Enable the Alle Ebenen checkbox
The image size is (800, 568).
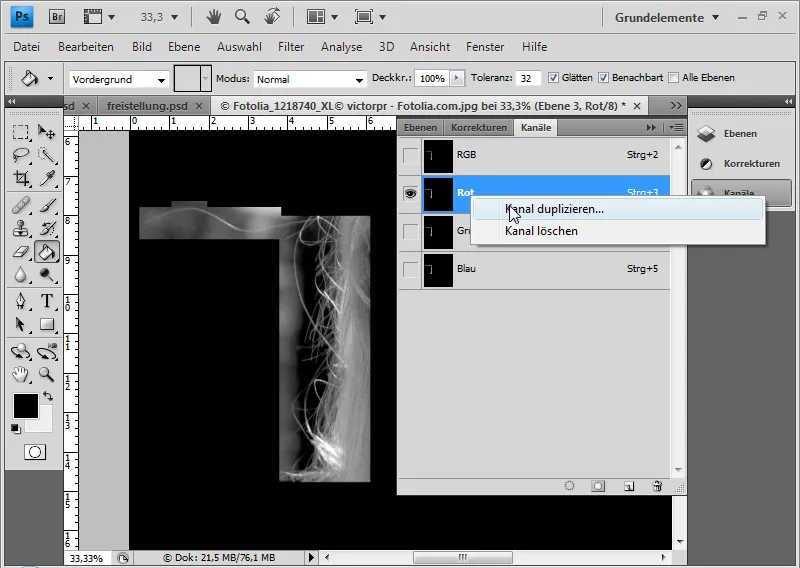pyautogui.click(x=673, y=78)
